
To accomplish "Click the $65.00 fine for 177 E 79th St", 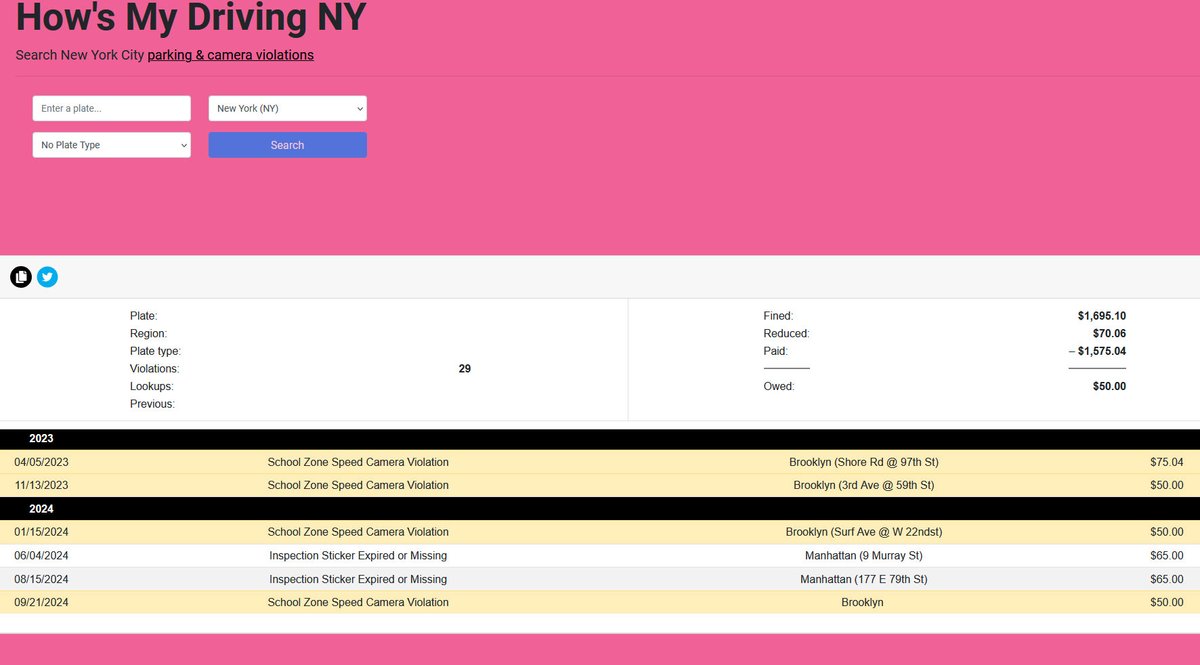I will click(x=1167, y=579).
